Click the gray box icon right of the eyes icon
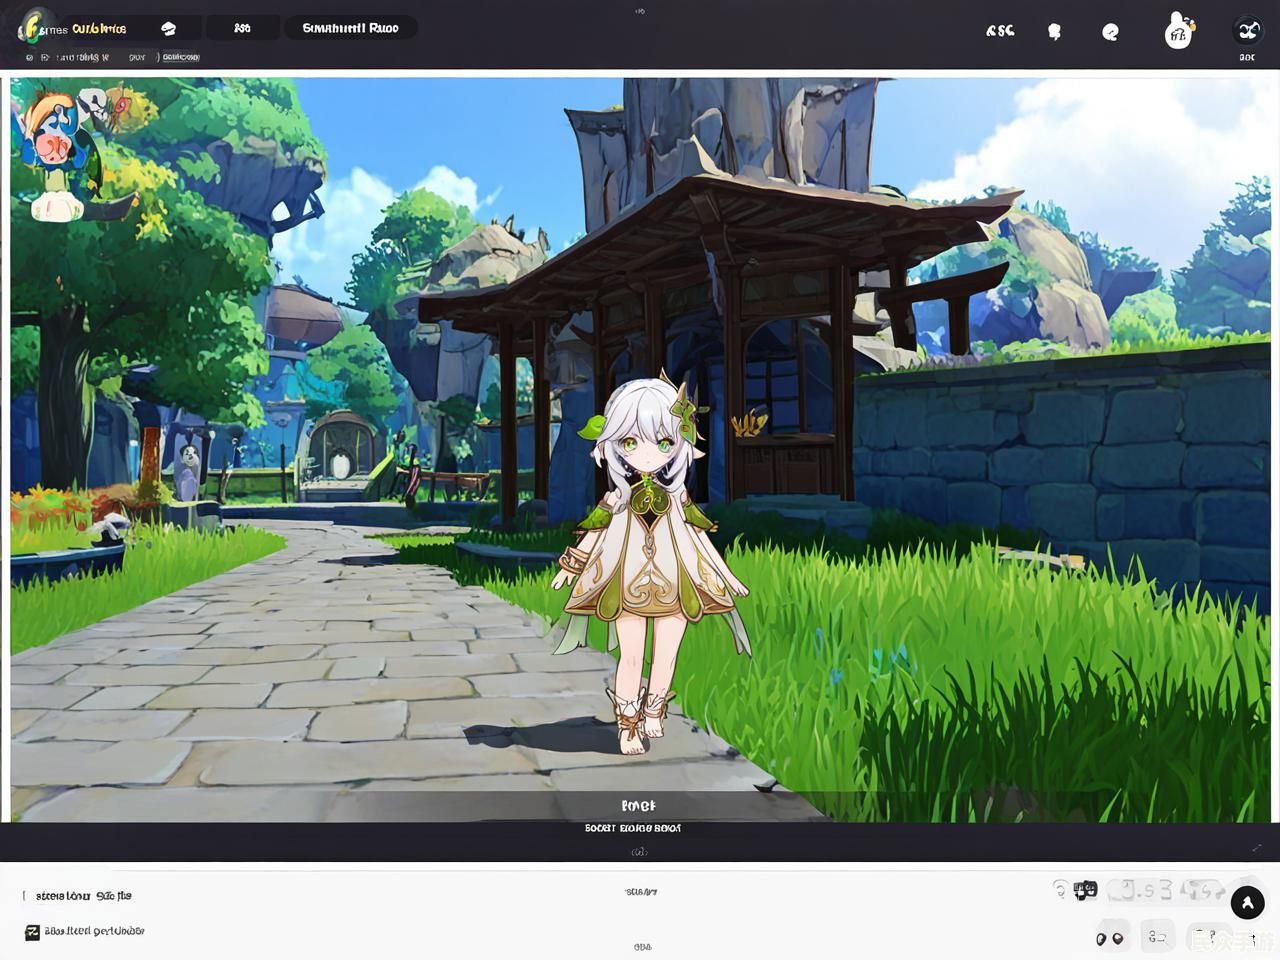 [1158, 937]
